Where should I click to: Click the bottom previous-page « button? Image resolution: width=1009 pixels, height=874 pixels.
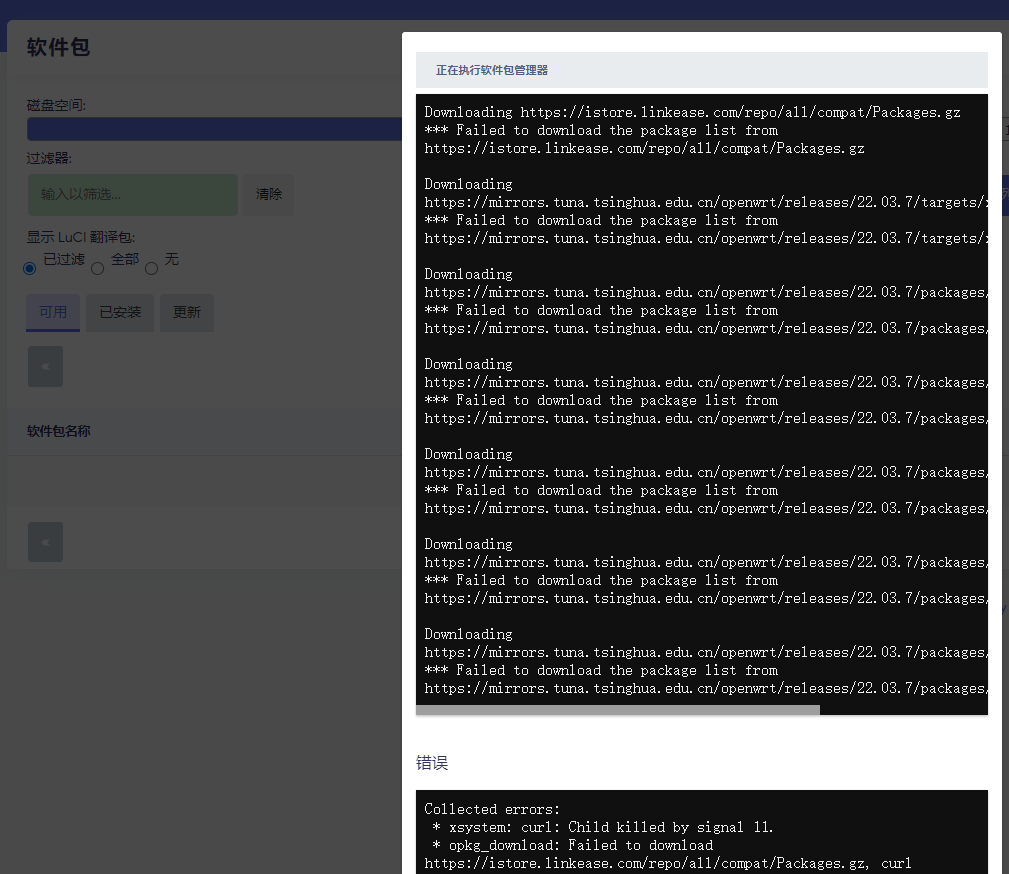coord(45,542)
